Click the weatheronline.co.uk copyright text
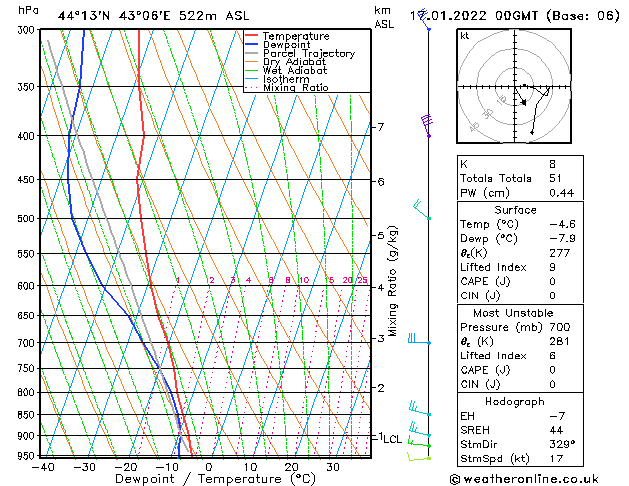 click(x=524, y=479)
